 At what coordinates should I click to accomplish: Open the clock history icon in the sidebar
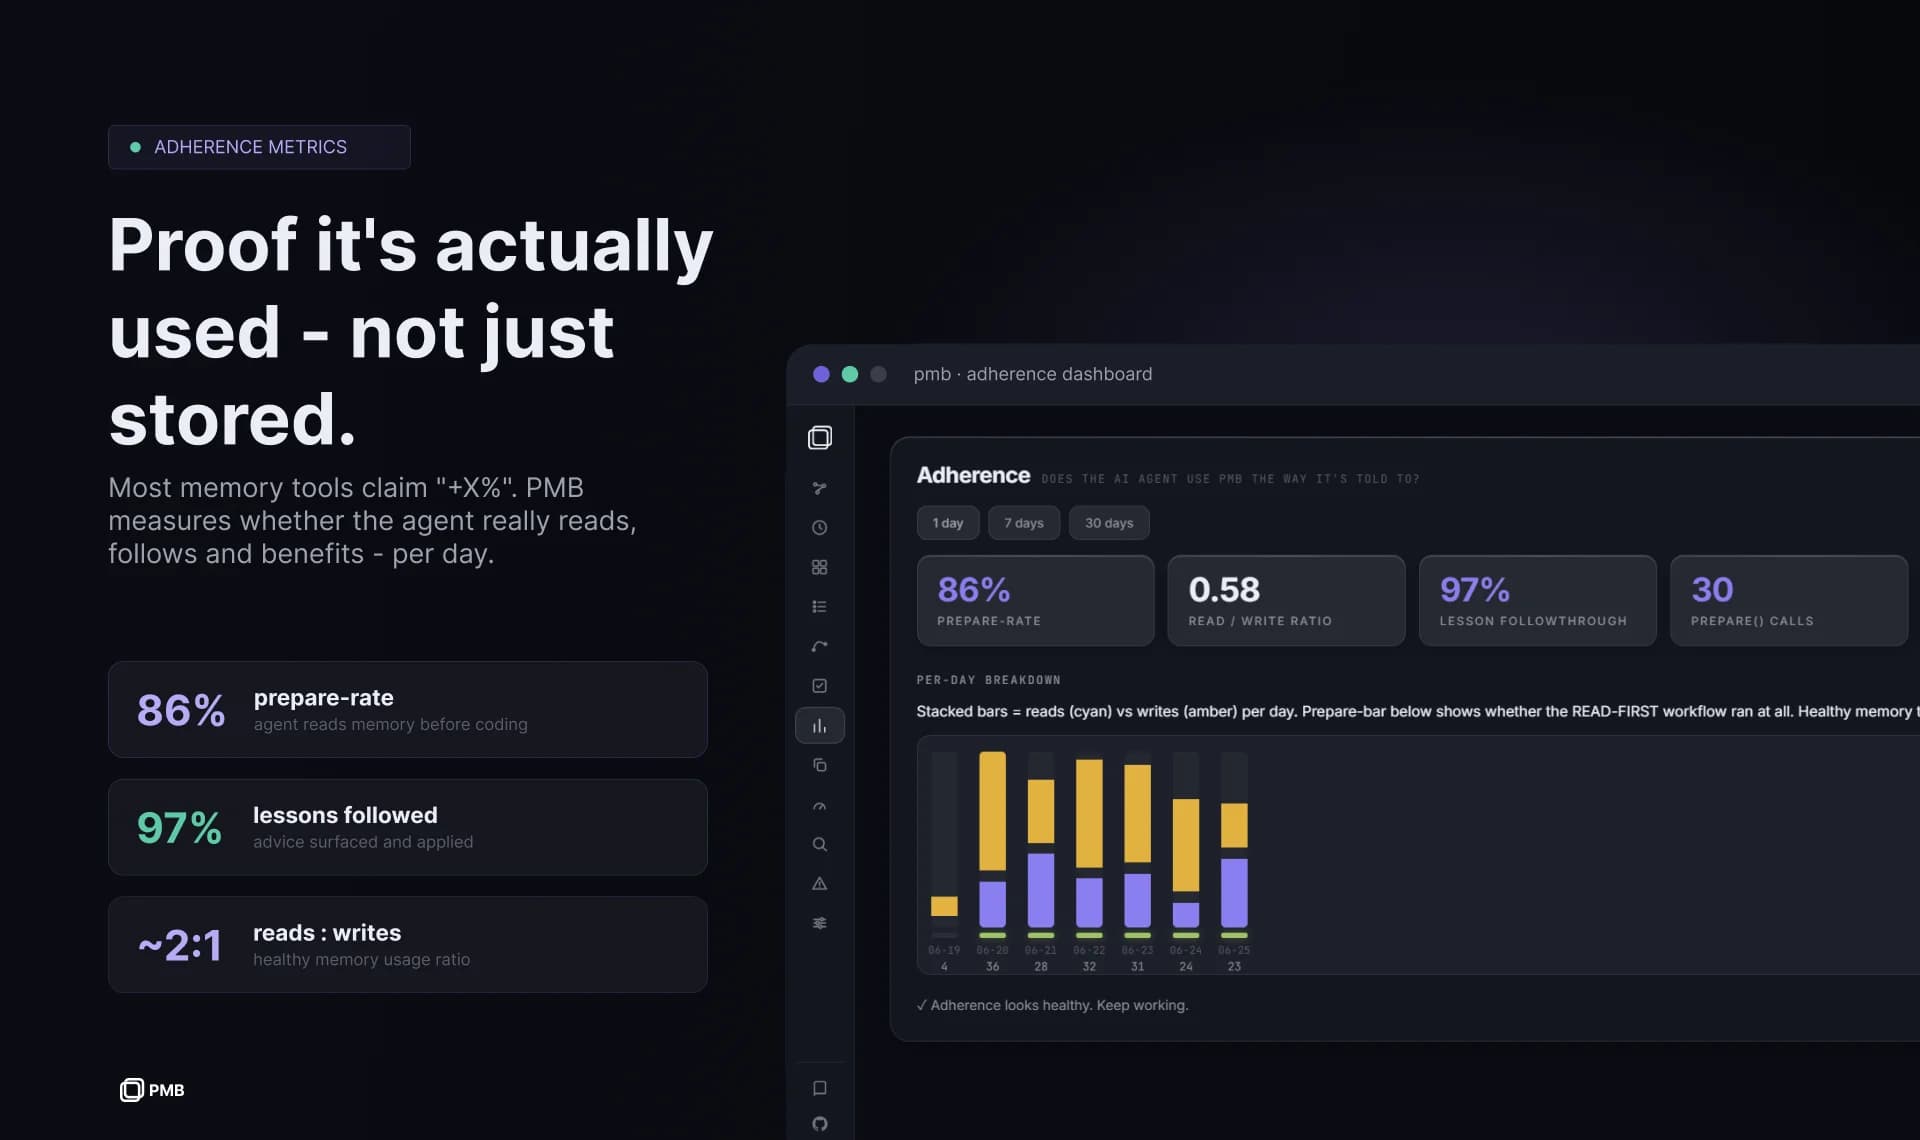820,527
